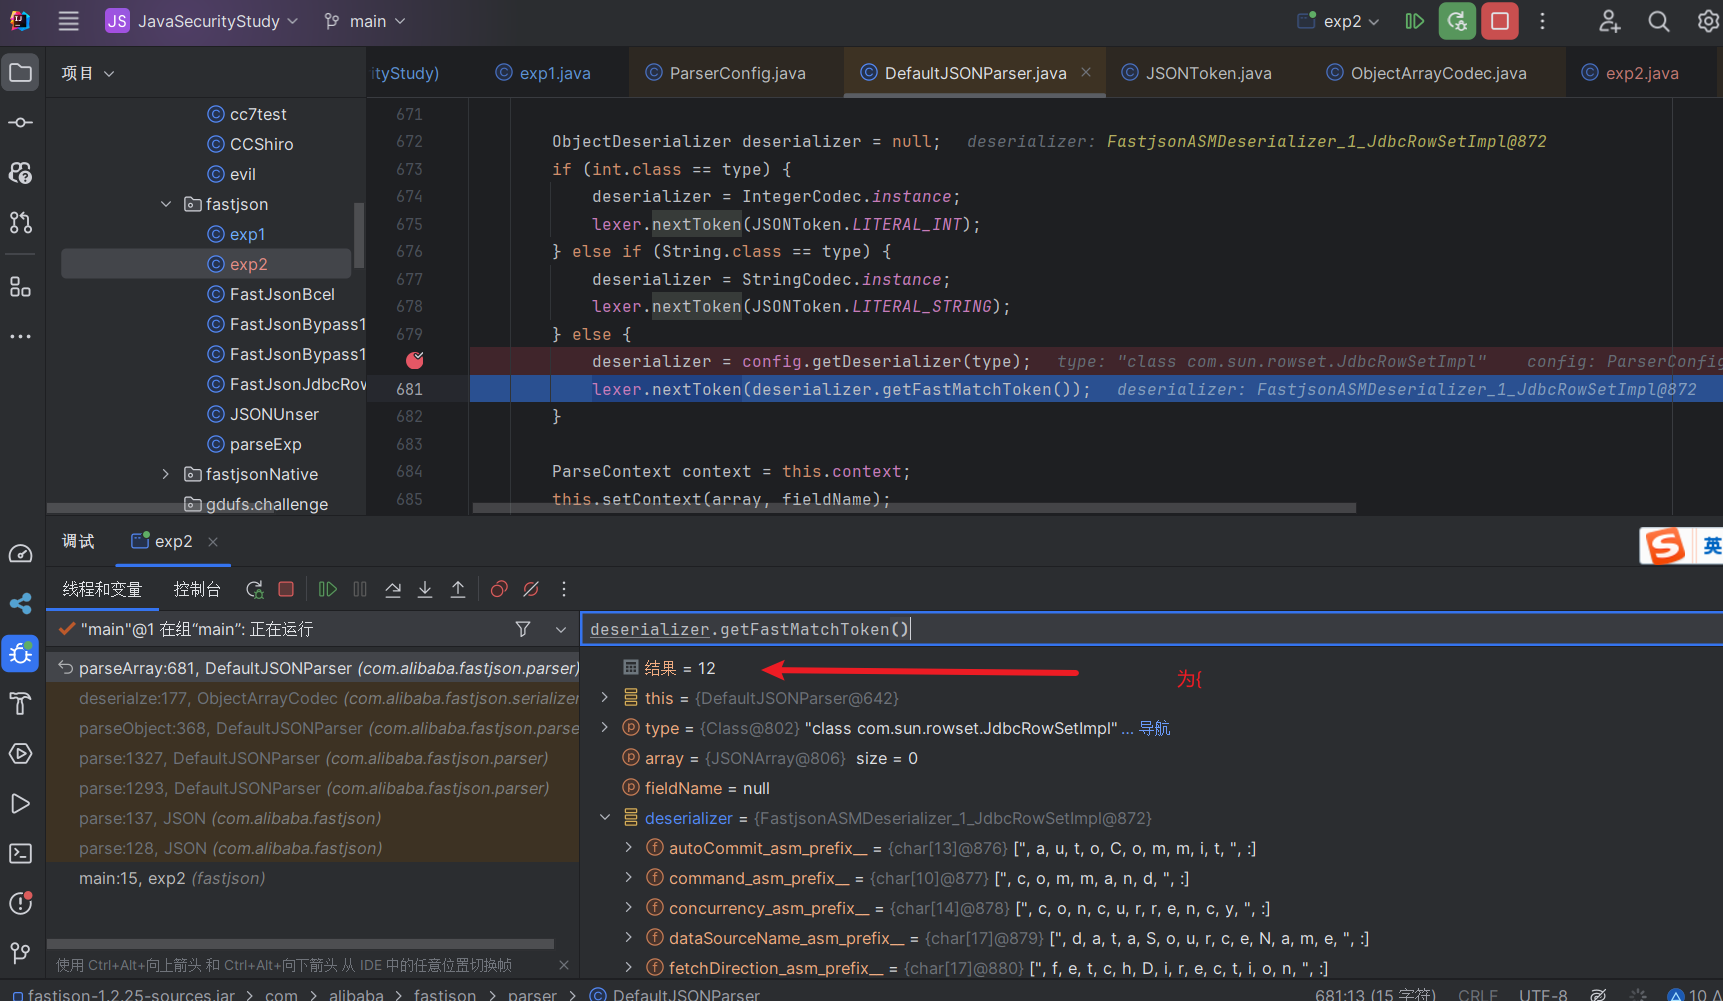The width and height of the screenshot is (1723, 1001).
Task: Expand the fastjsonNative folder
Action: (x=166, y=474)
